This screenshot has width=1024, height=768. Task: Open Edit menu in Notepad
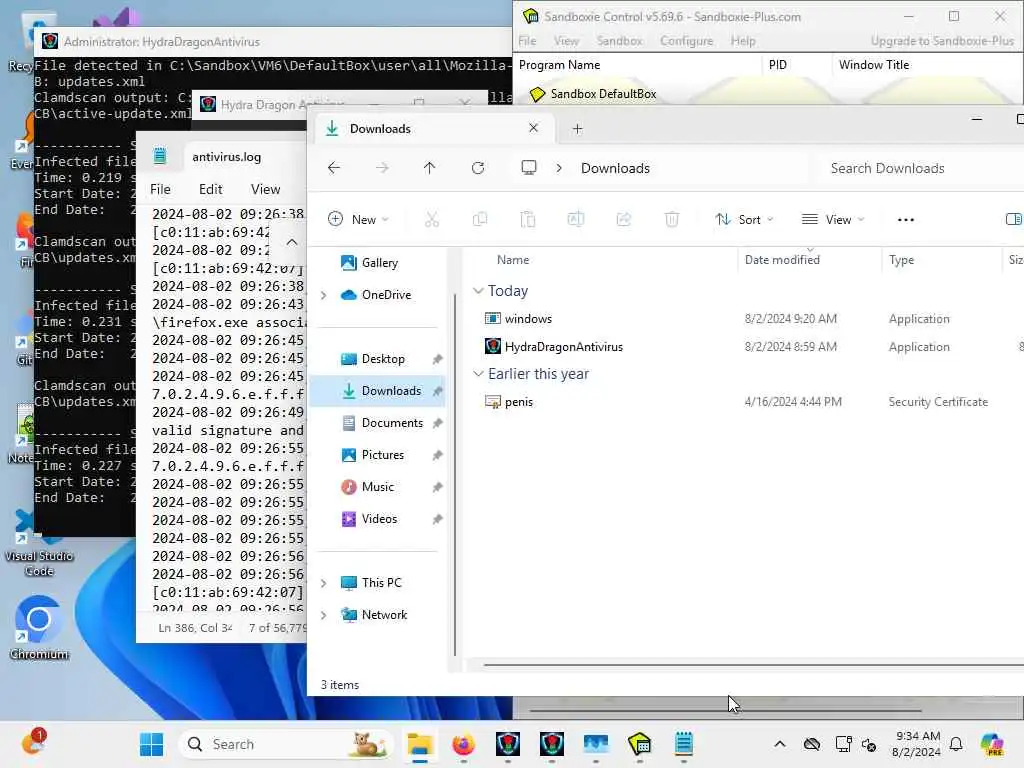pos(210,189)
